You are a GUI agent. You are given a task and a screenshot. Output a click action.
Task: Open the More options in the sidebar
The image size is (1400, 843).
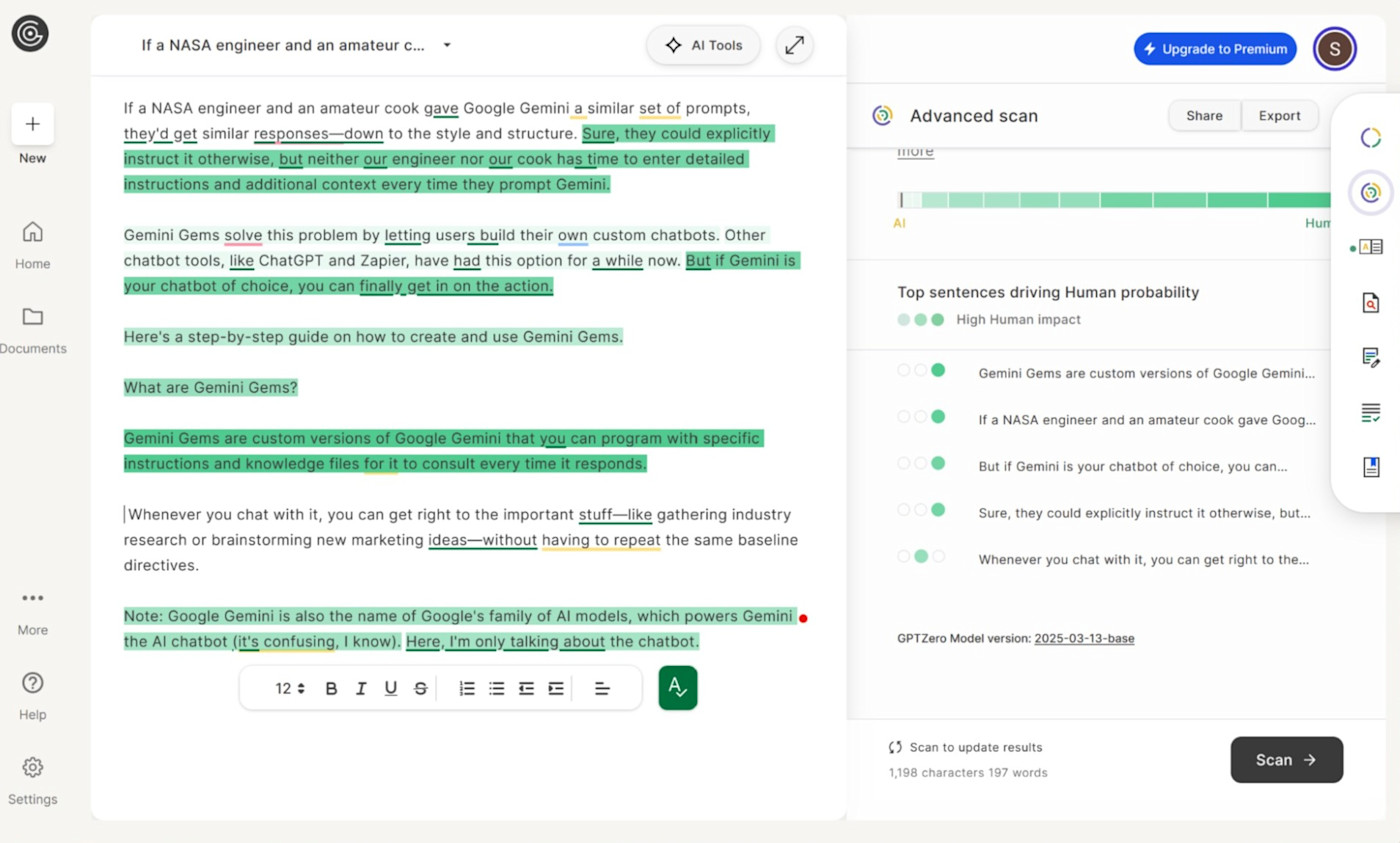33,612
